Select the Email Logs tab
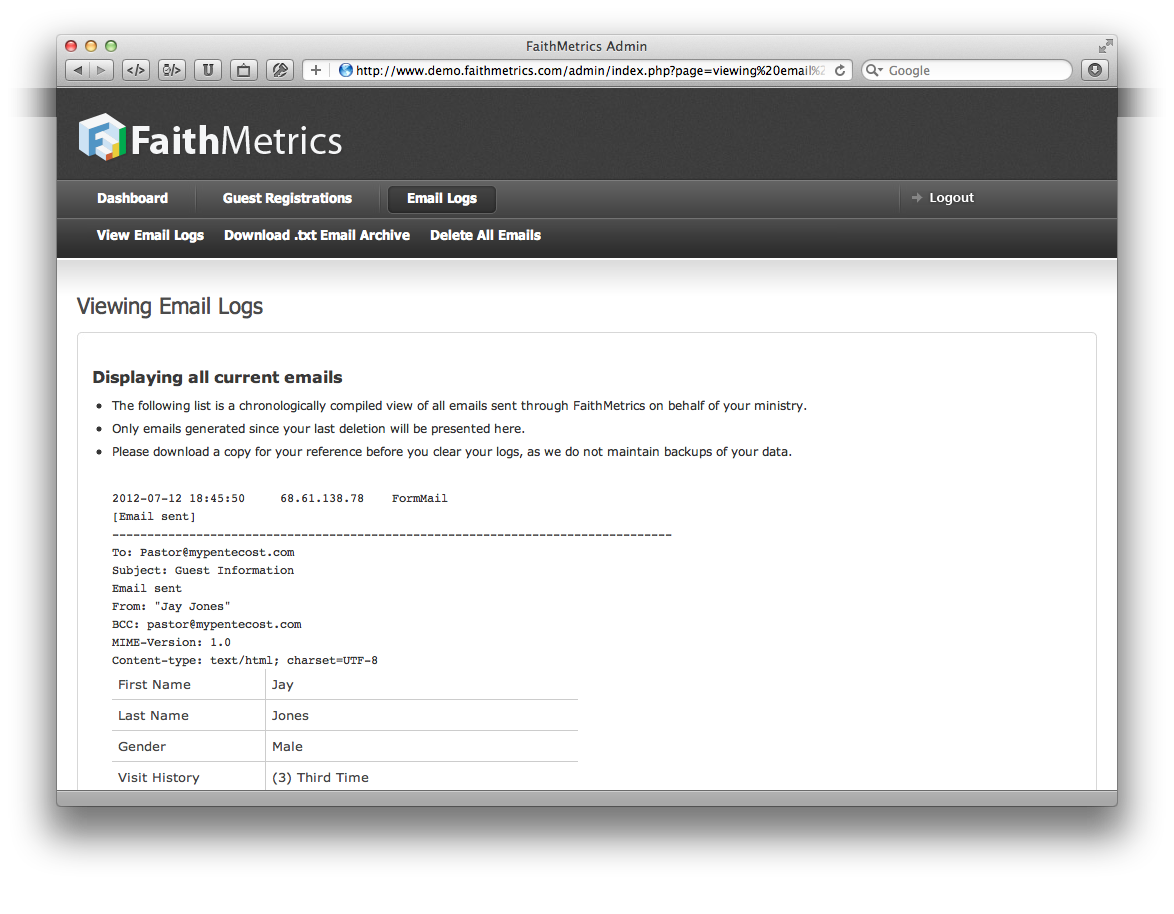1174x914 pixels. point(442,198)
